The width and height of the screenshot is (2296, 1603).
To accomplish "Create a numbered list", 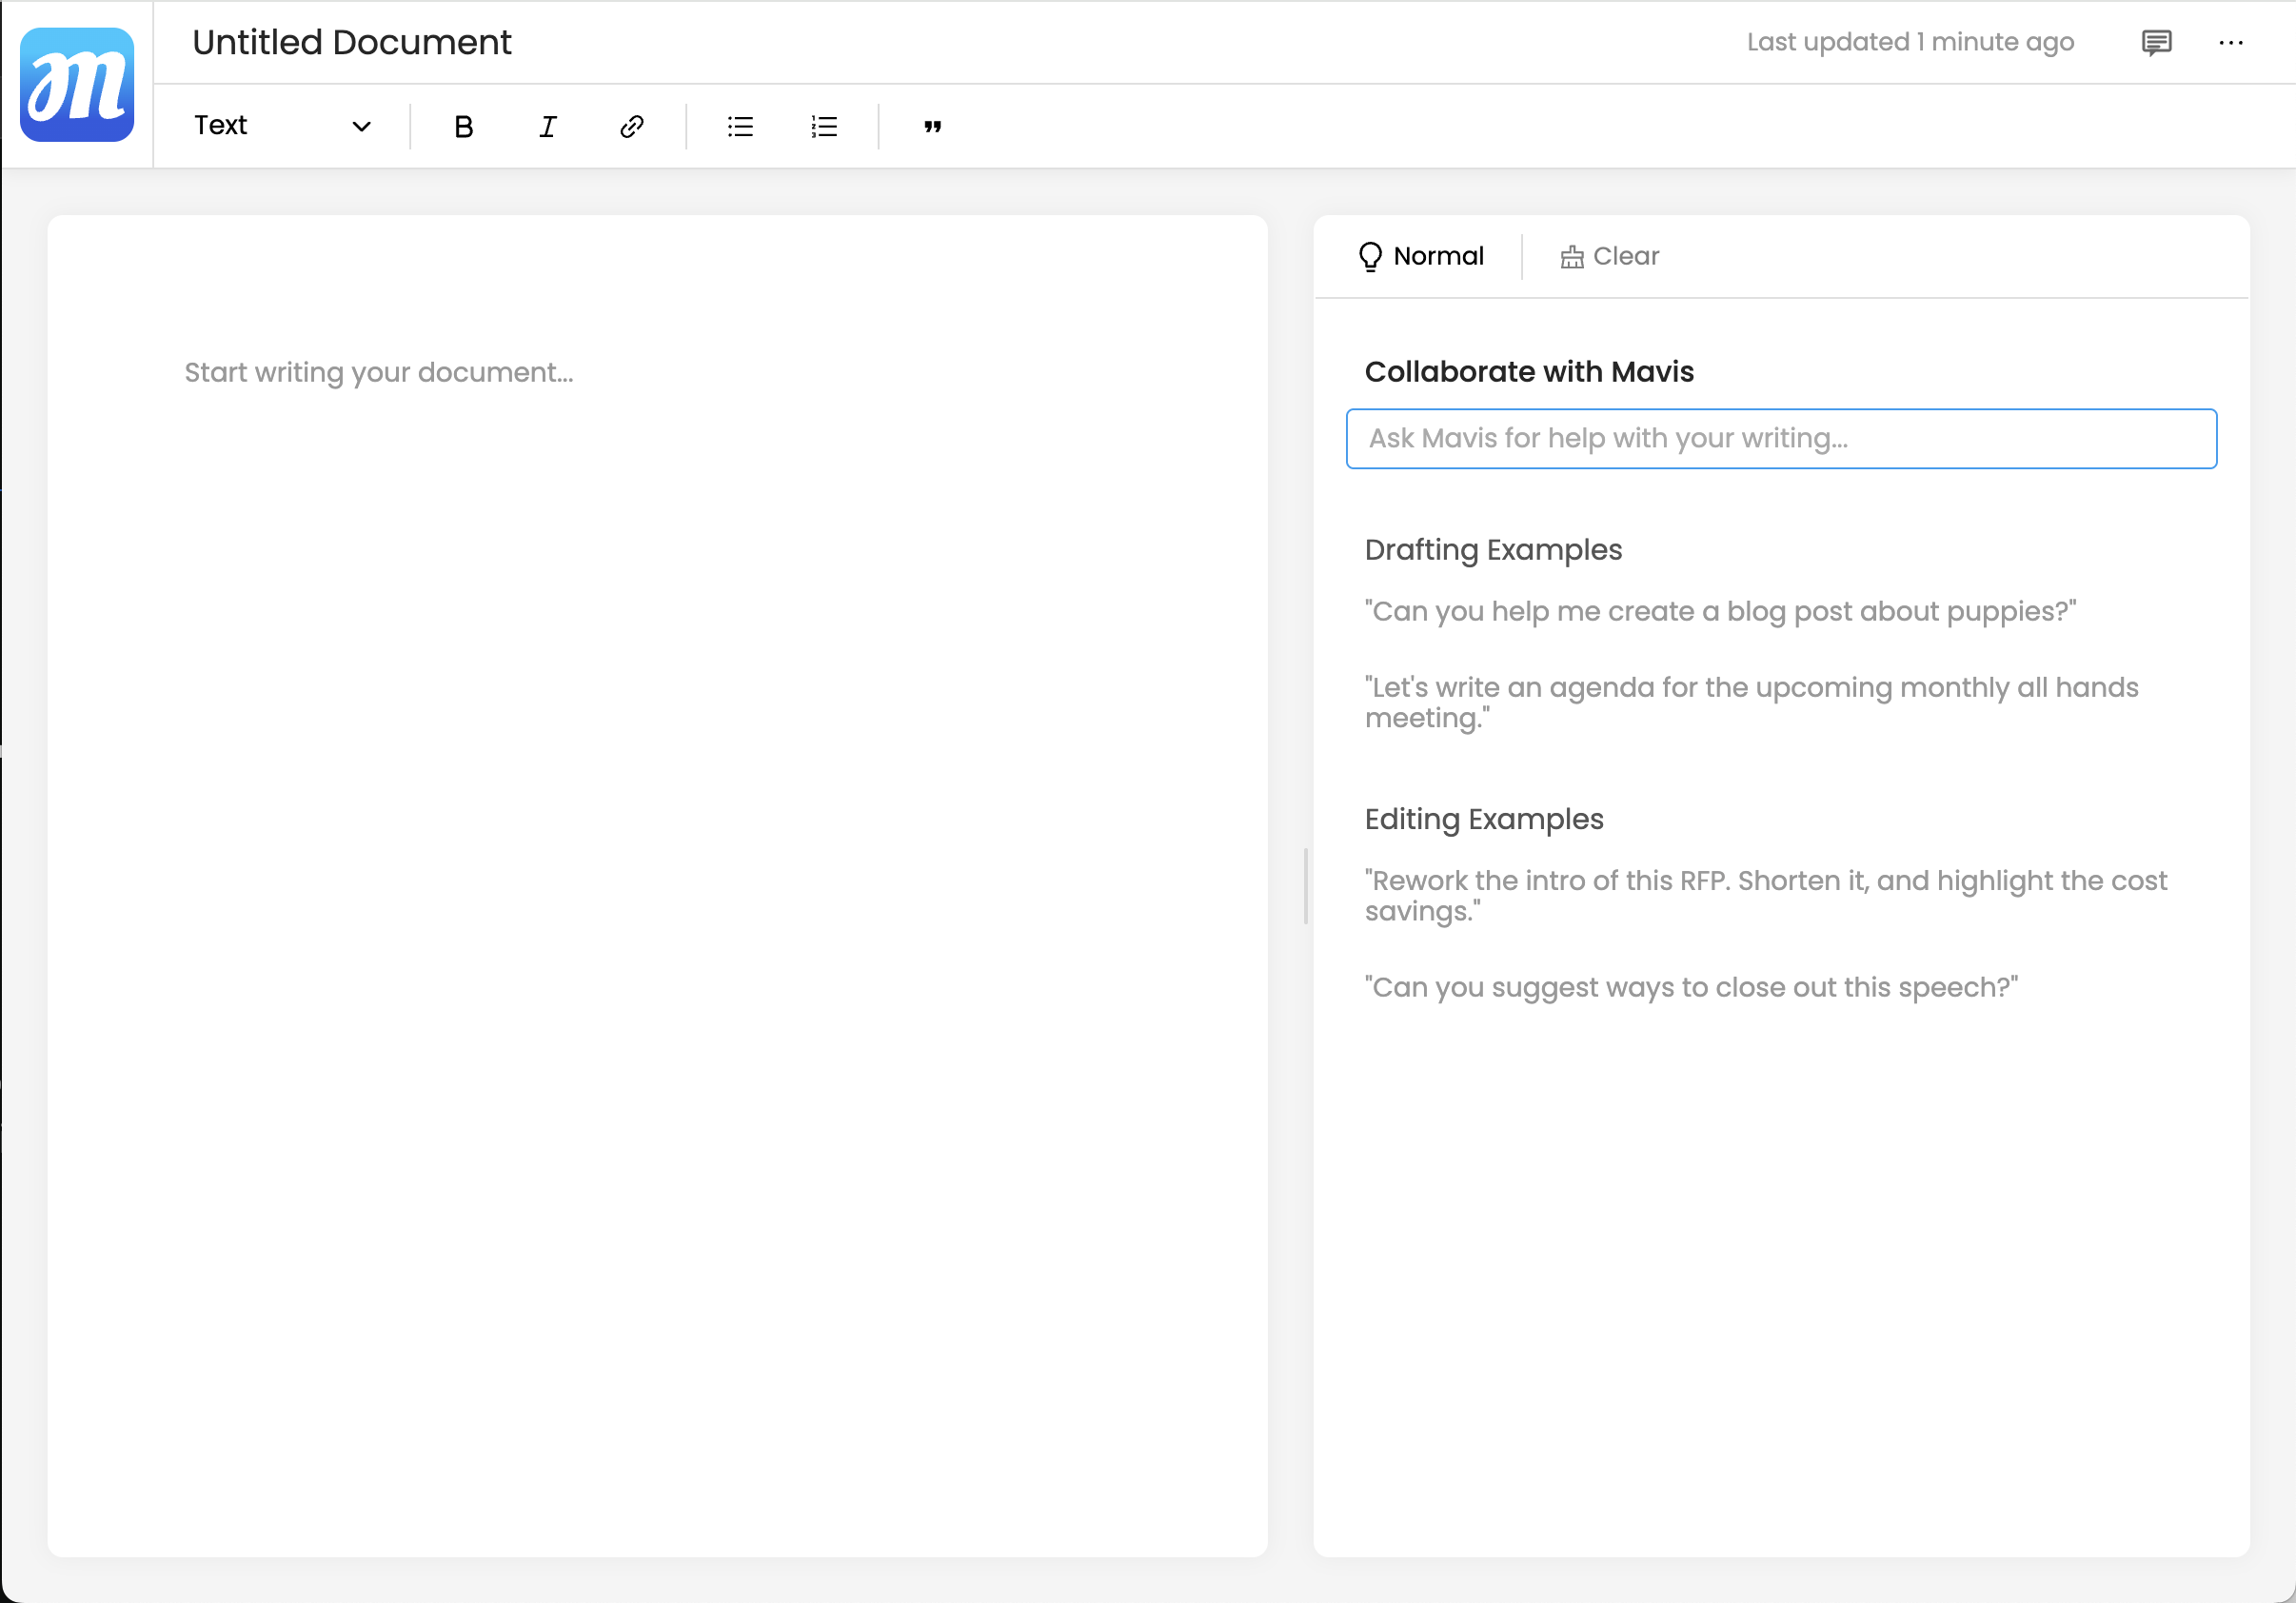I will click(822, 126).
